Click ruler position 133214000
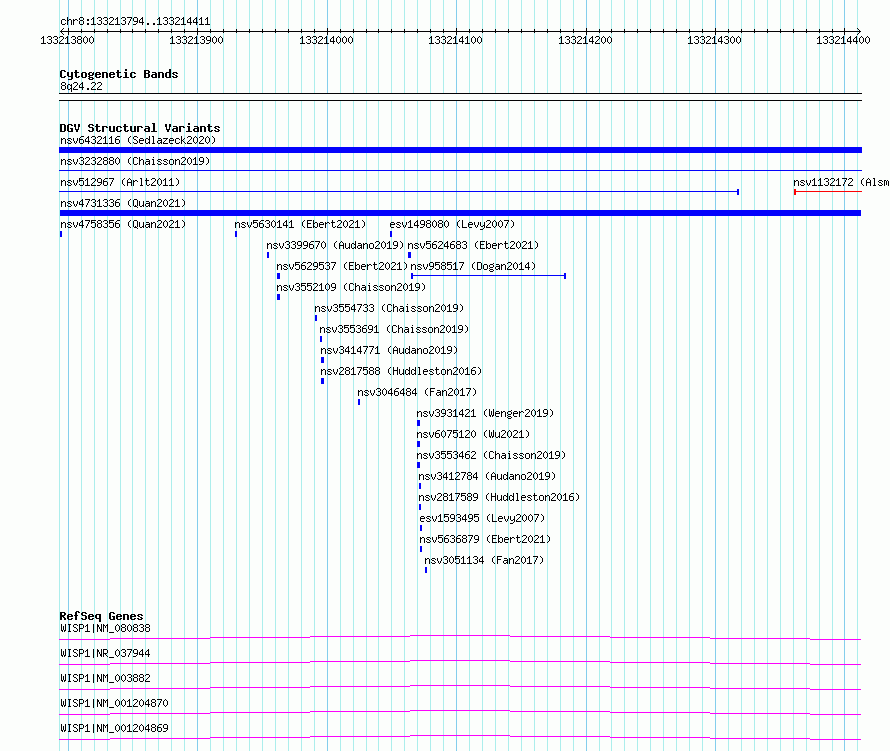Image resolution: width=890 pixels, height=751 pixels. pos(326,40)
